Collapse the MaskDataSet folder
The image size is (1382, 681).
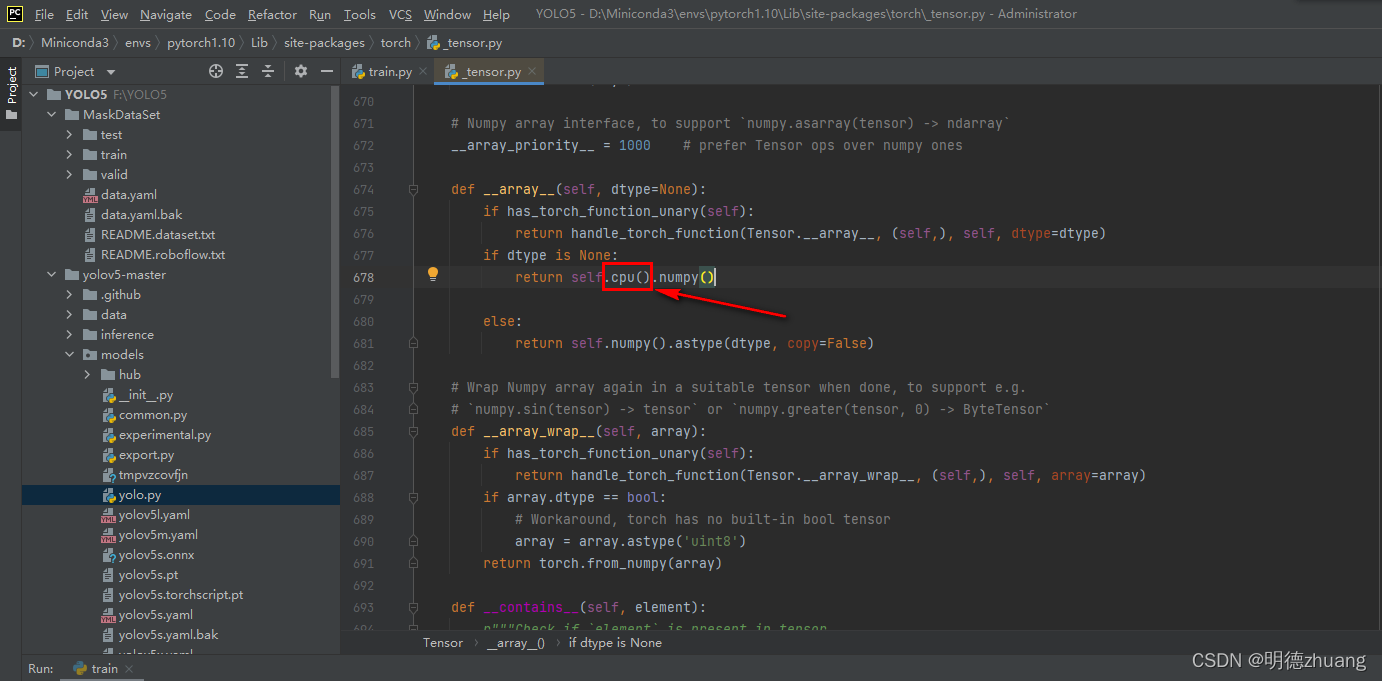point(51,114)
